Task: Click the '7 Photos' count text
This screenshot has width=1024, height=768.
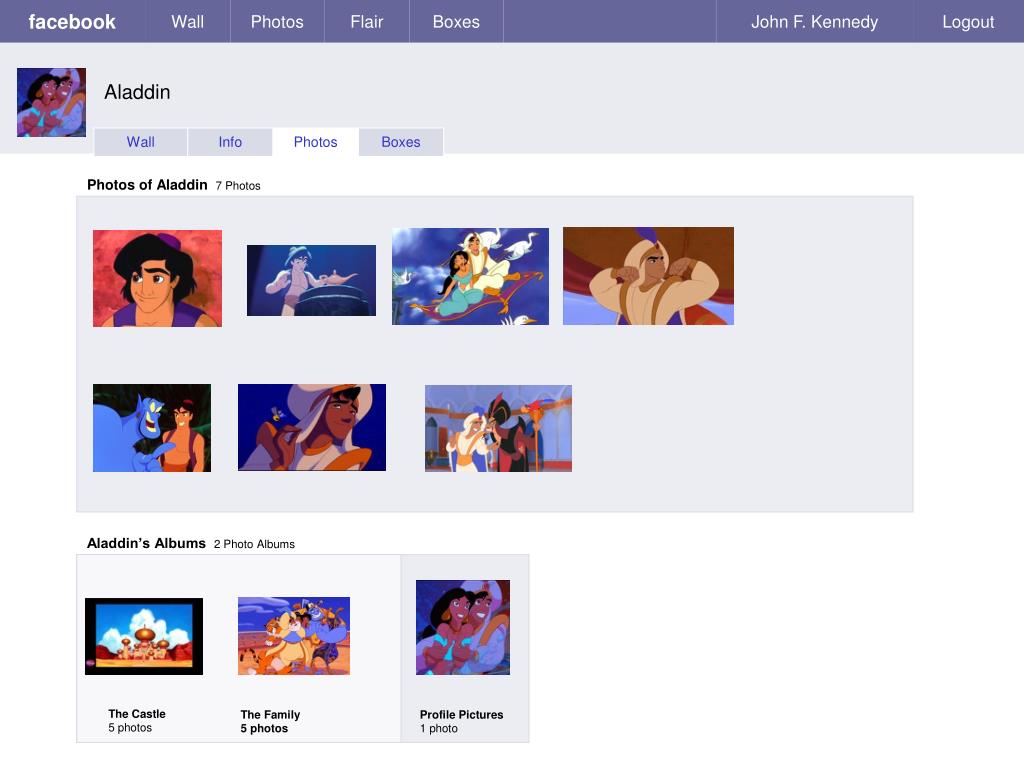Action: tap(238, 185)
